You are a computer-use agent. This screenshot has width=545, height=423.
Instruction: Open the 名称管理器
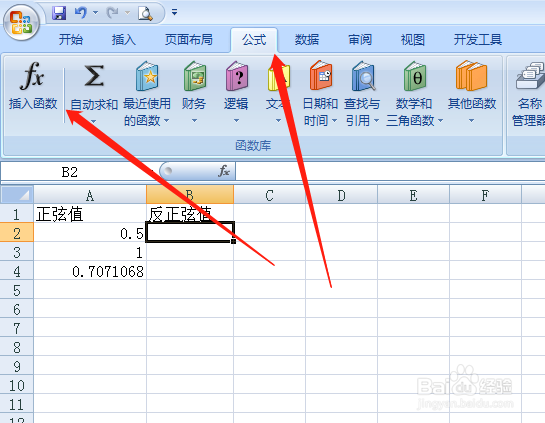529,94
